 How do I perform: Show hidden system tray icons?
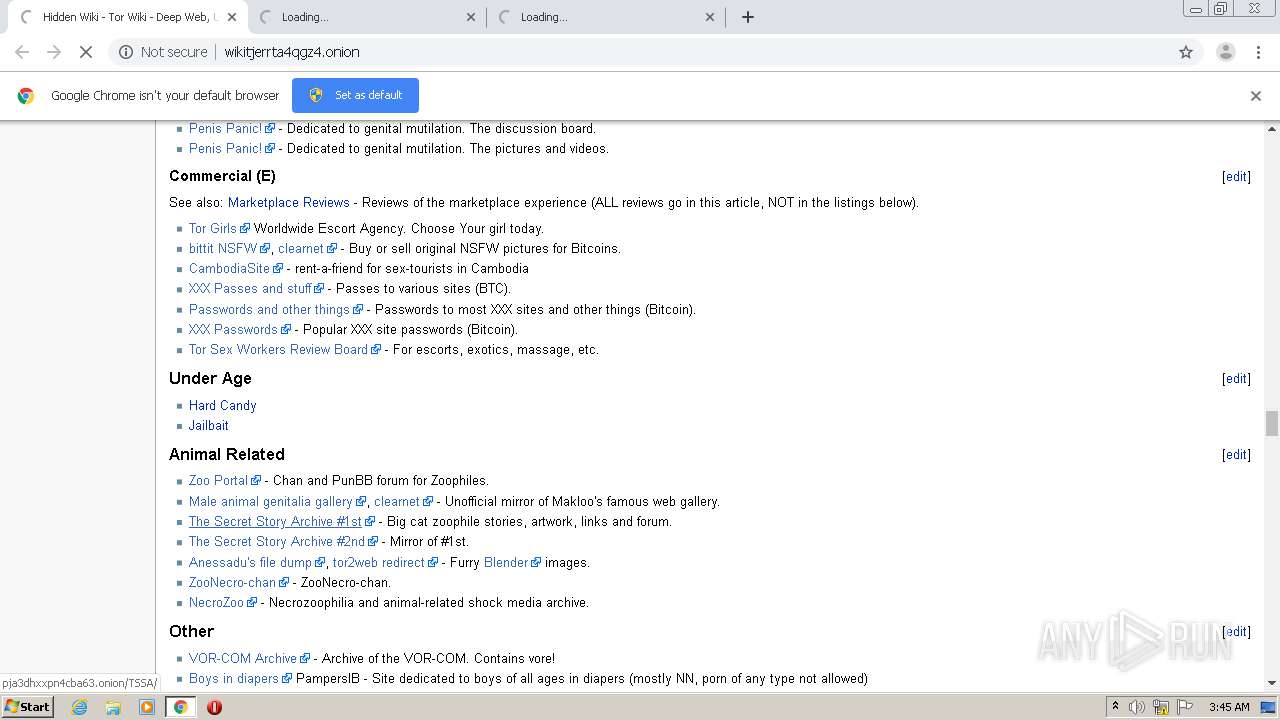(1115, 707)
